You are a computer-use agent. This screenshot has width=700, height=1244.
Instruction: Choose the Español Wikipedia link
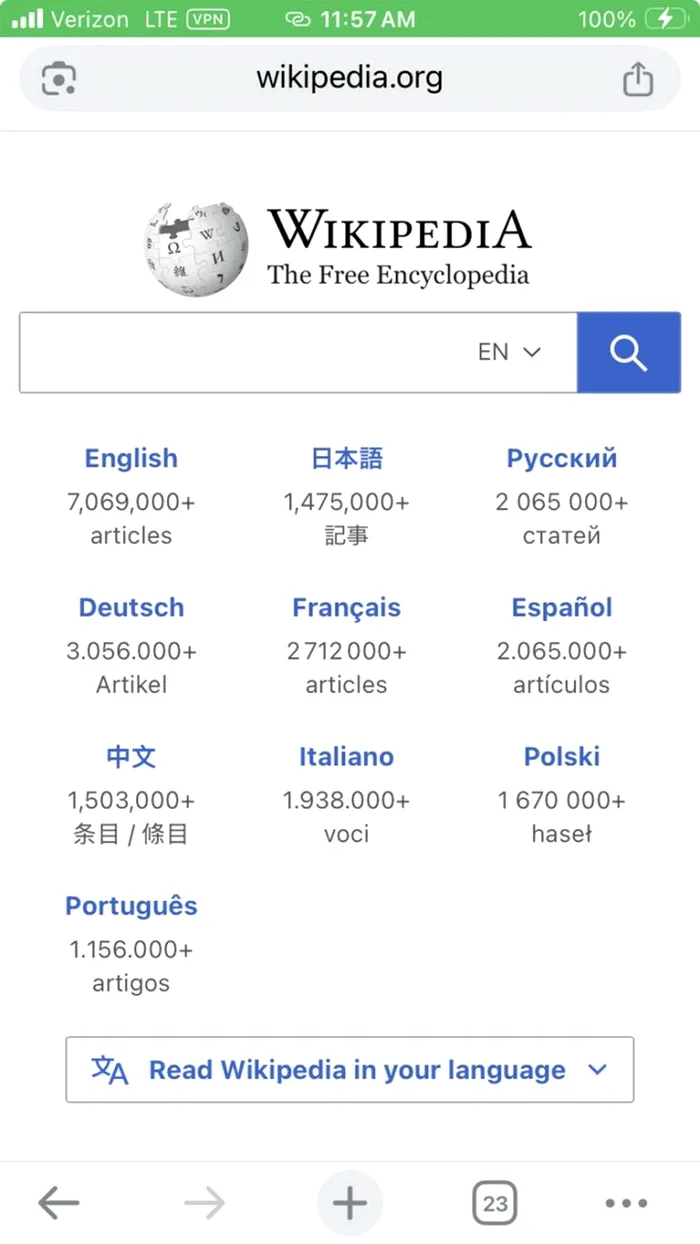tap(562, 608)
